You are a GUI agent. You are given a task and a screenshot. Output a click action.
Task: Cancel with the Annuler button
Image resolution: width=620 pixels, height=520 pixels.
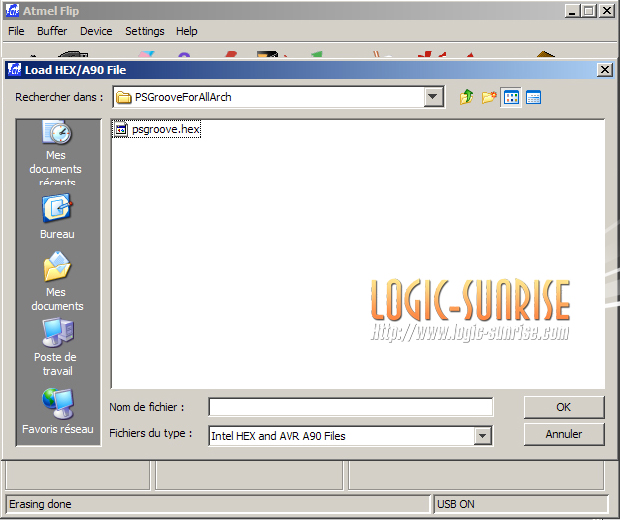tap(564, 434)
